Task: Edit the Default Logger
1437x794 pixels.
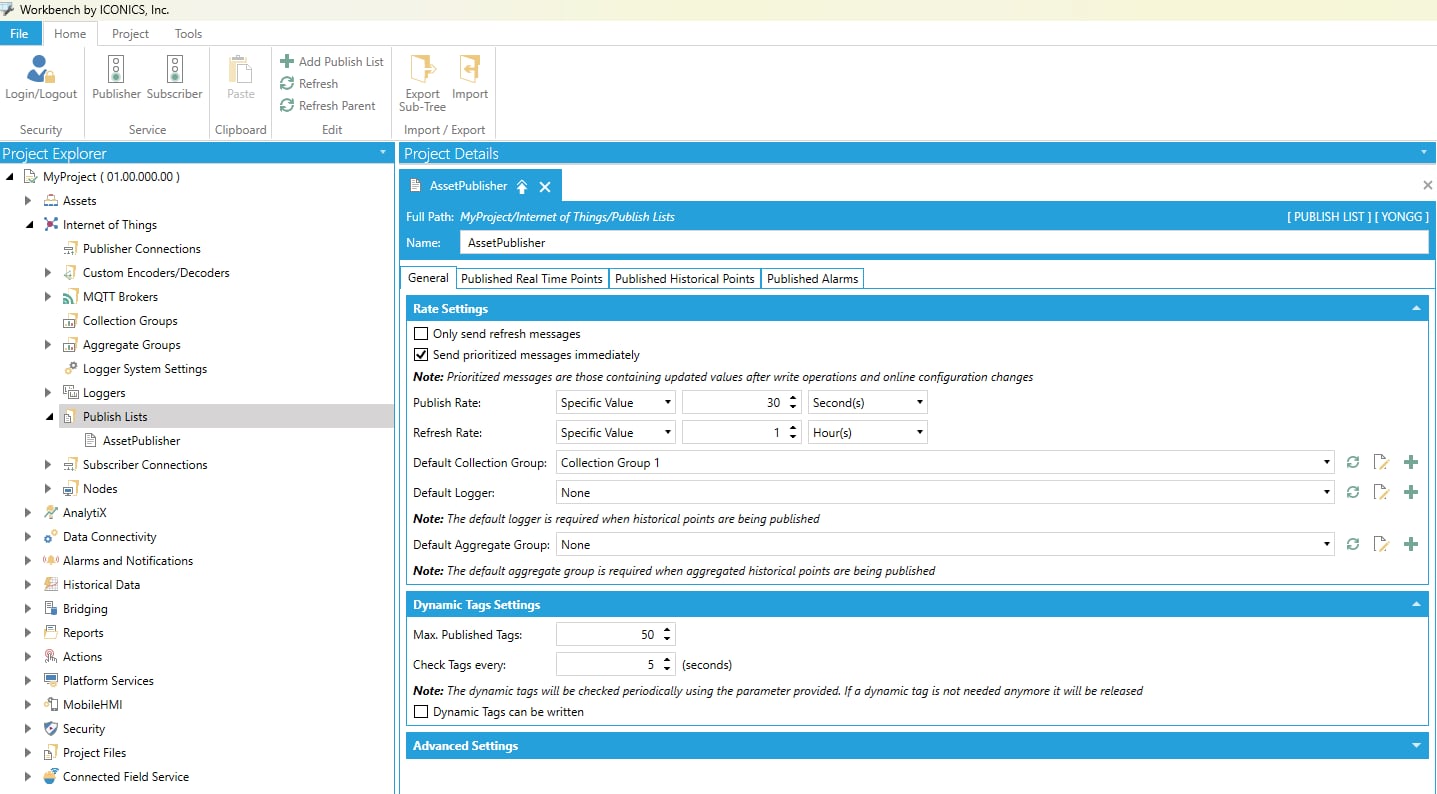Action: click(x=1381, y=492)
